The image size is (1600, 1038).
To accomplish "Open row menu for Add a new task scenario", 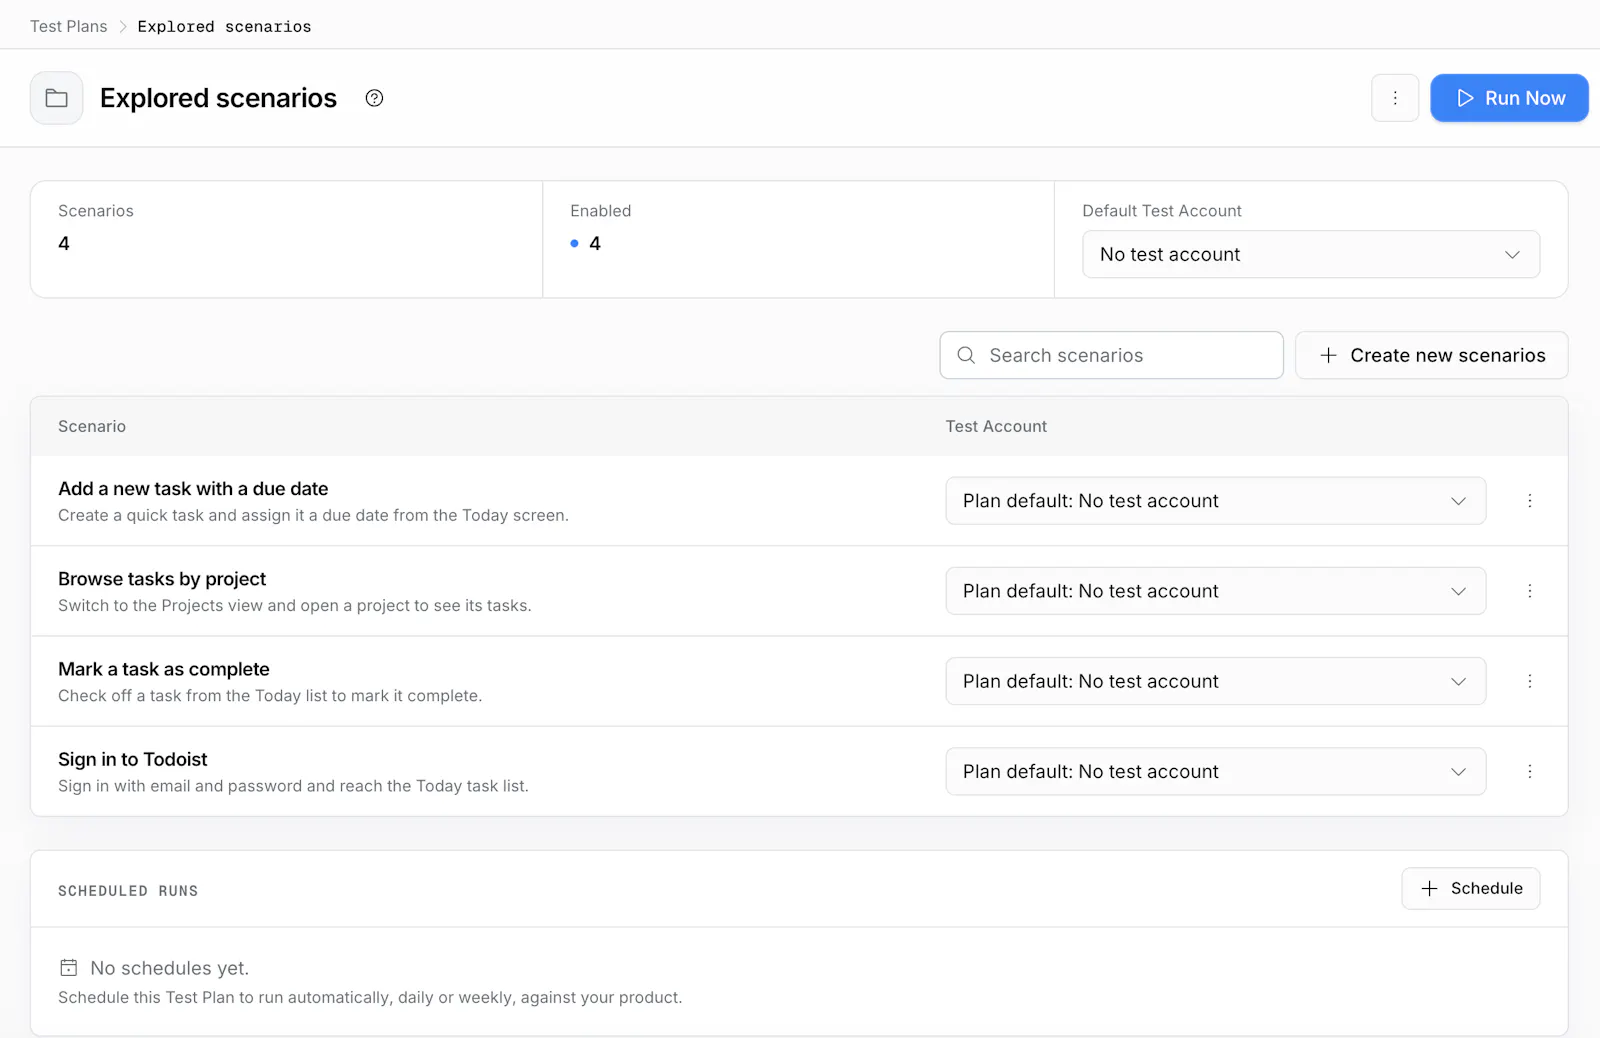I will [1529, 501].
